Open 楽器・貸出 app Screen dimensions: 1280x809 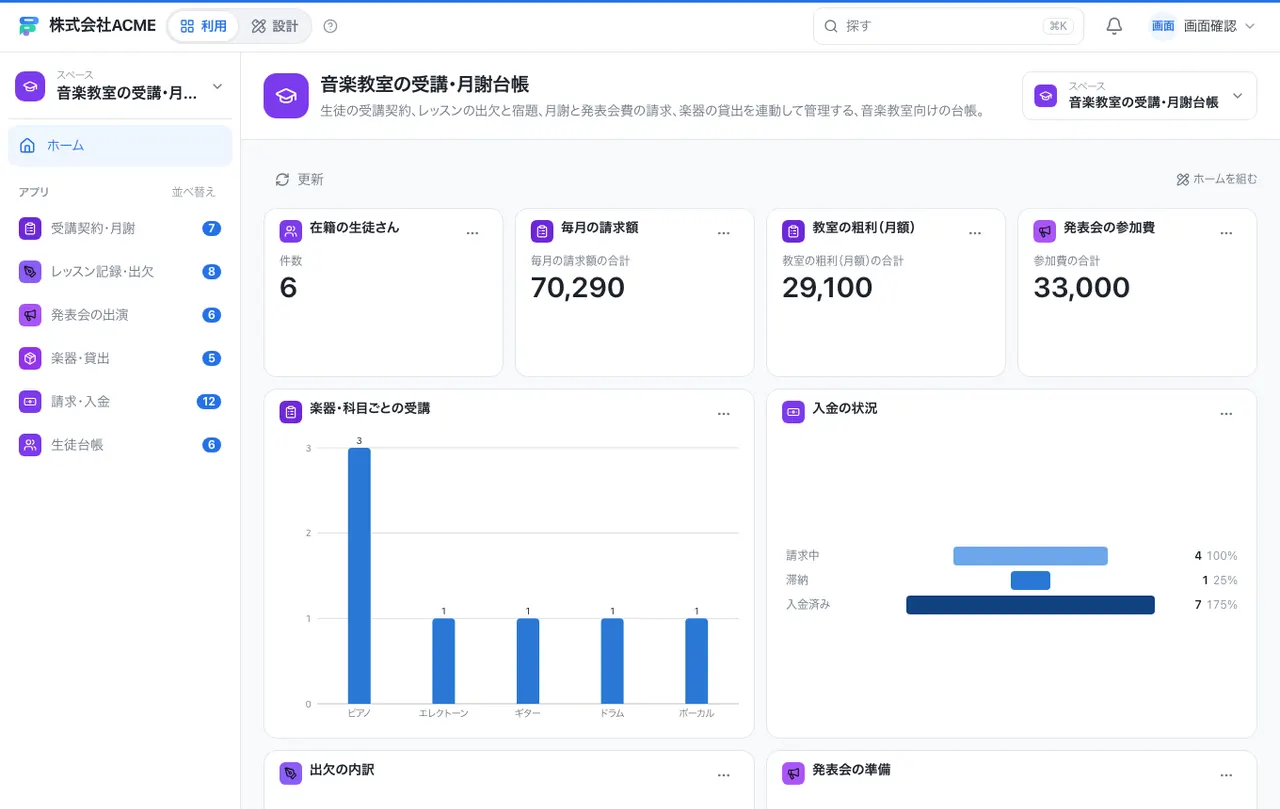pos(120,358)
